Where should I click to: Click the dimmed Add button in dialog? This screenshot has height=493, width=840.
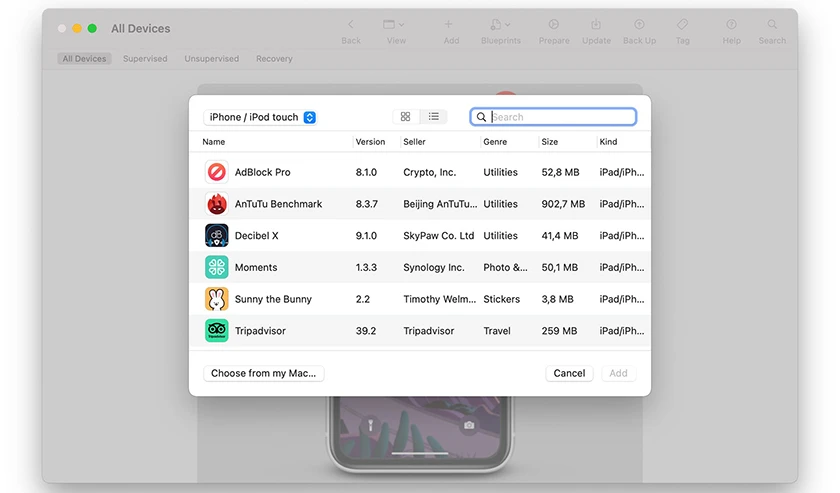[x=618, y=373]
